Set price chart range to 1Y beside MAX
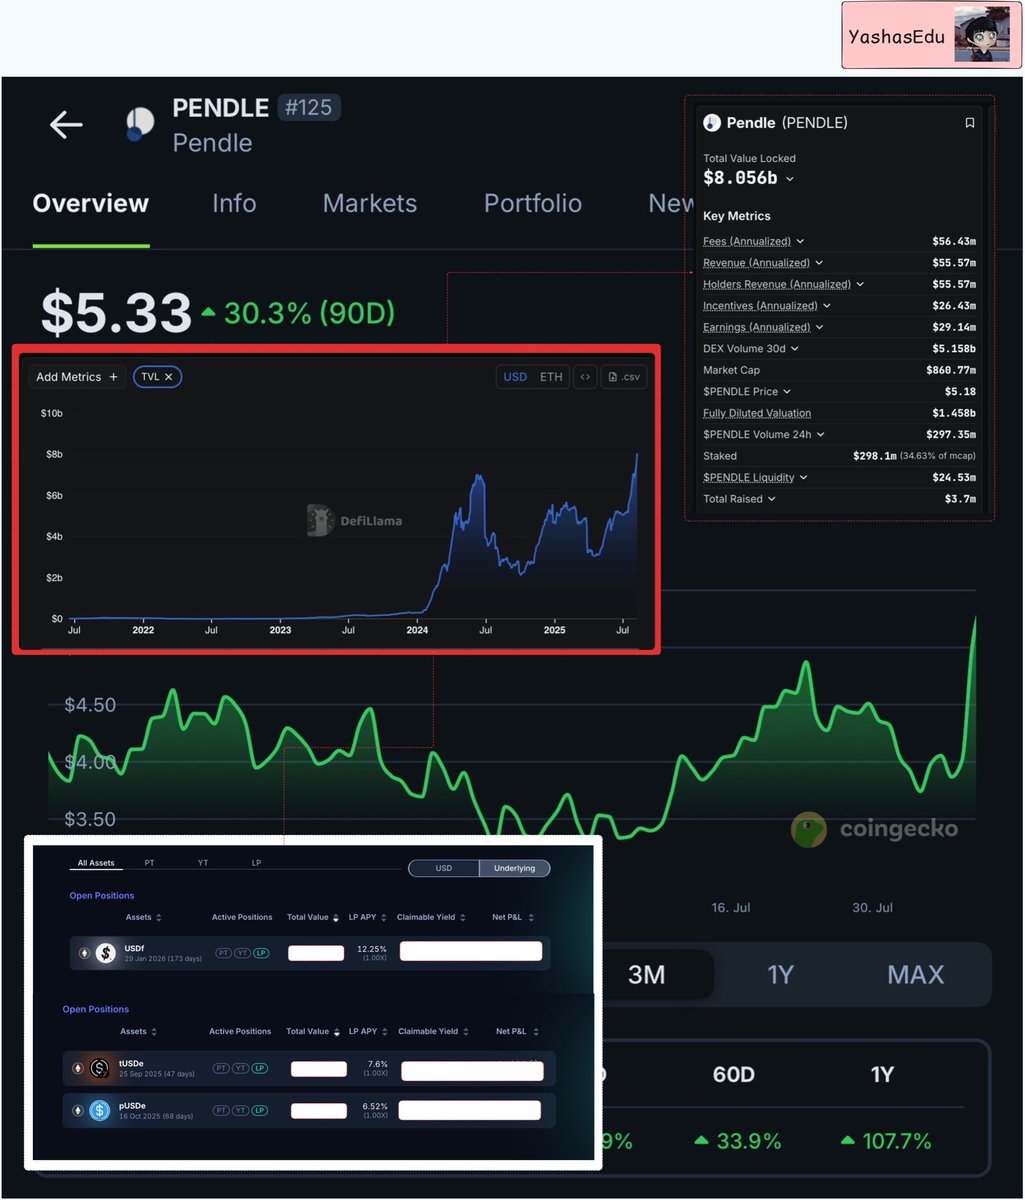The image size is (1025, 1200). point(780,974)
